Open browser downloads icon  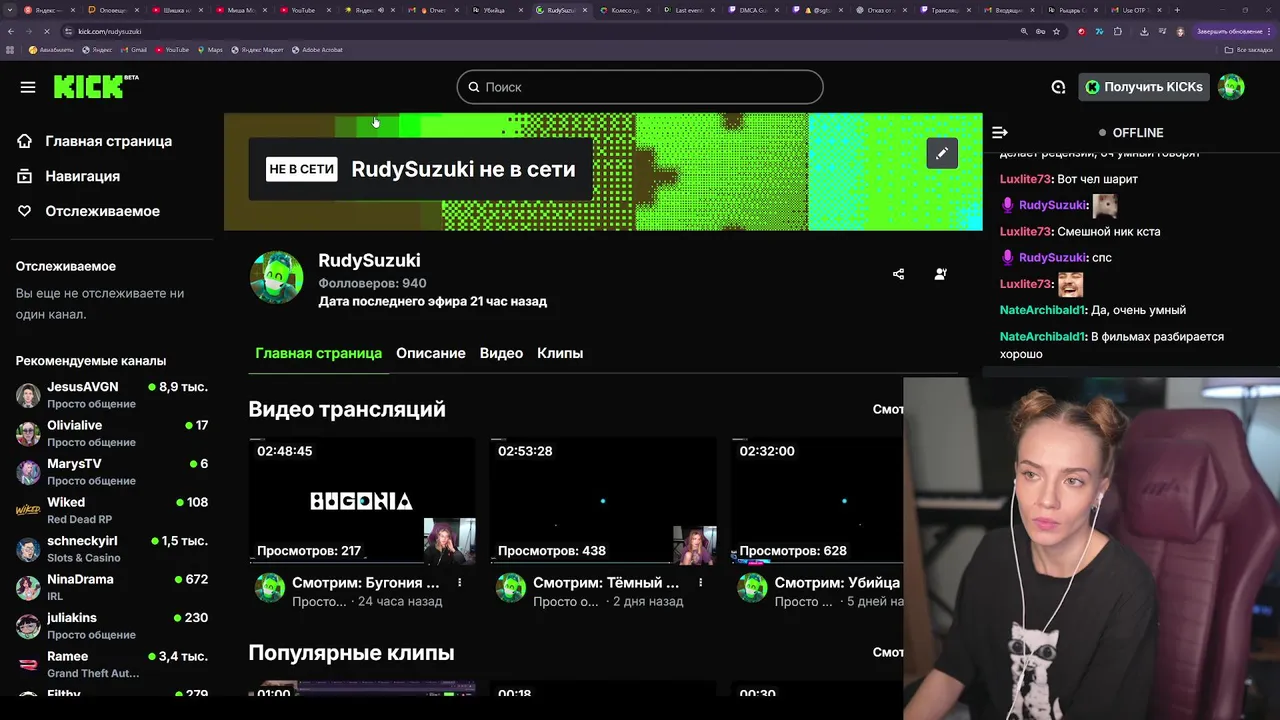tap(1144, 31)
